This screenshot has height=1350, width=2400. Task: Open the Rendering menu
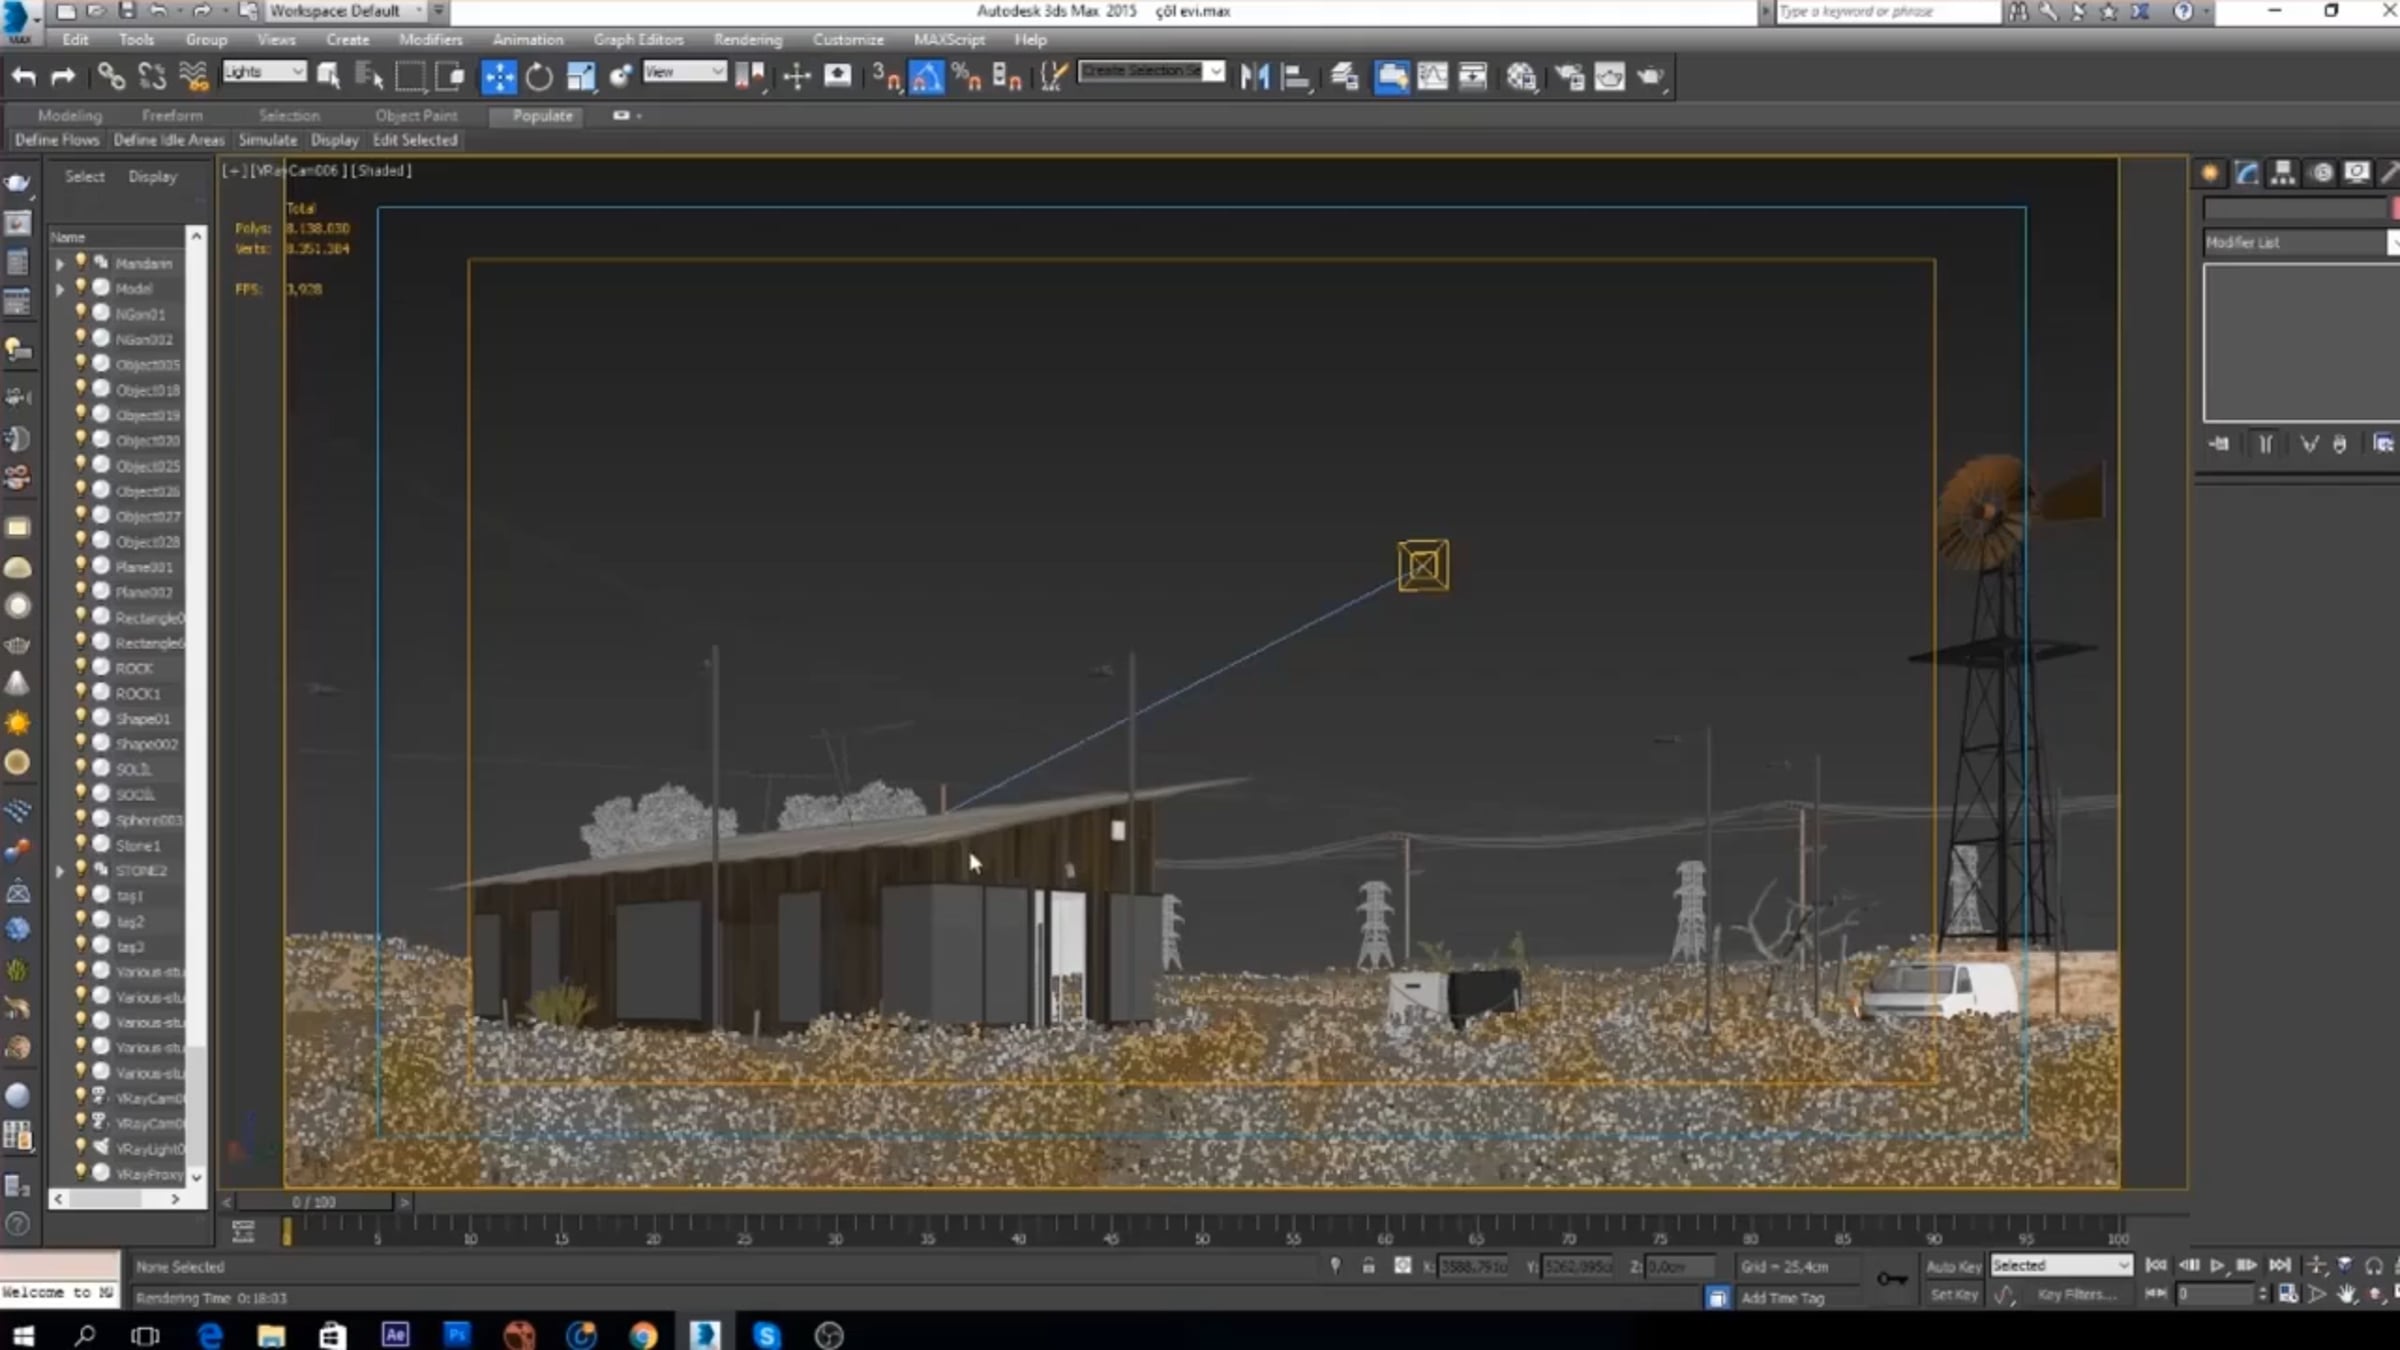pyautogui.click(x=748, y=40)
